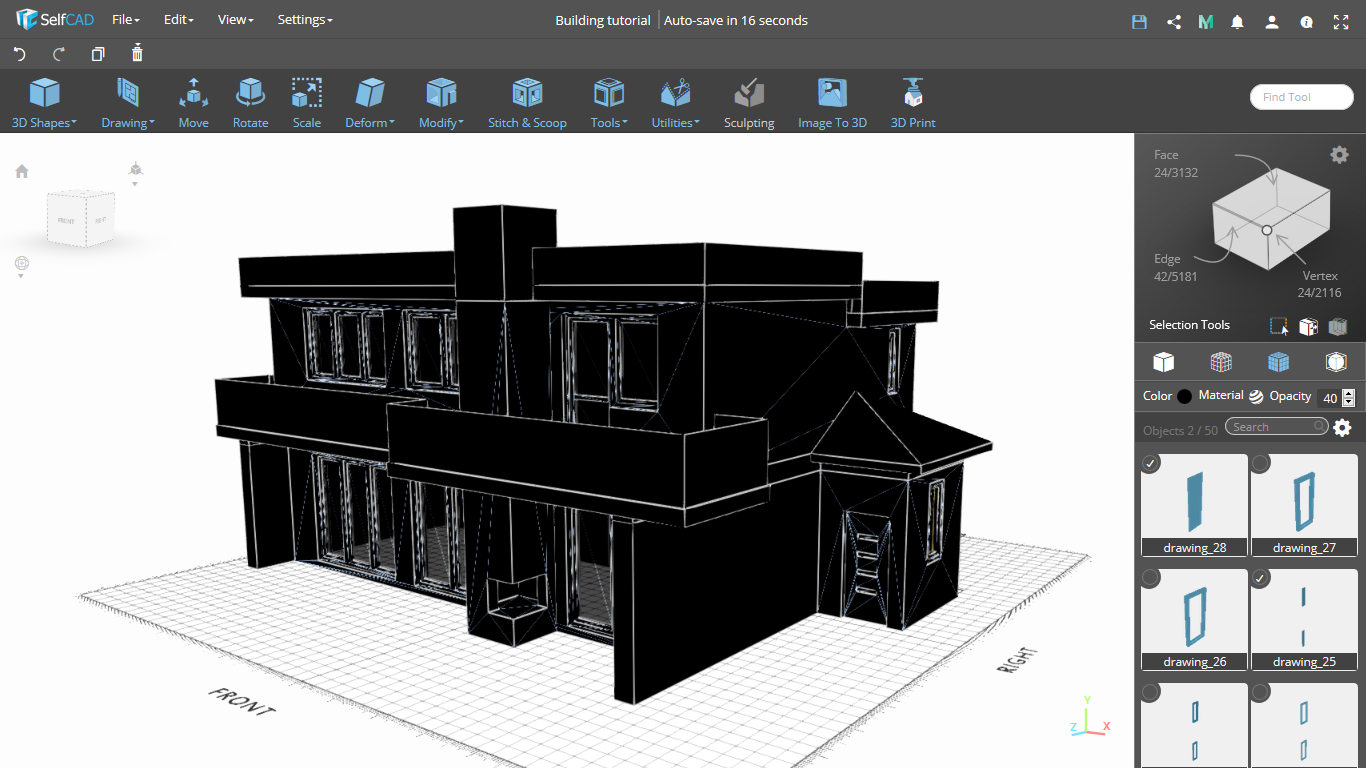Click the Material sphere icon

point(1256,396)
